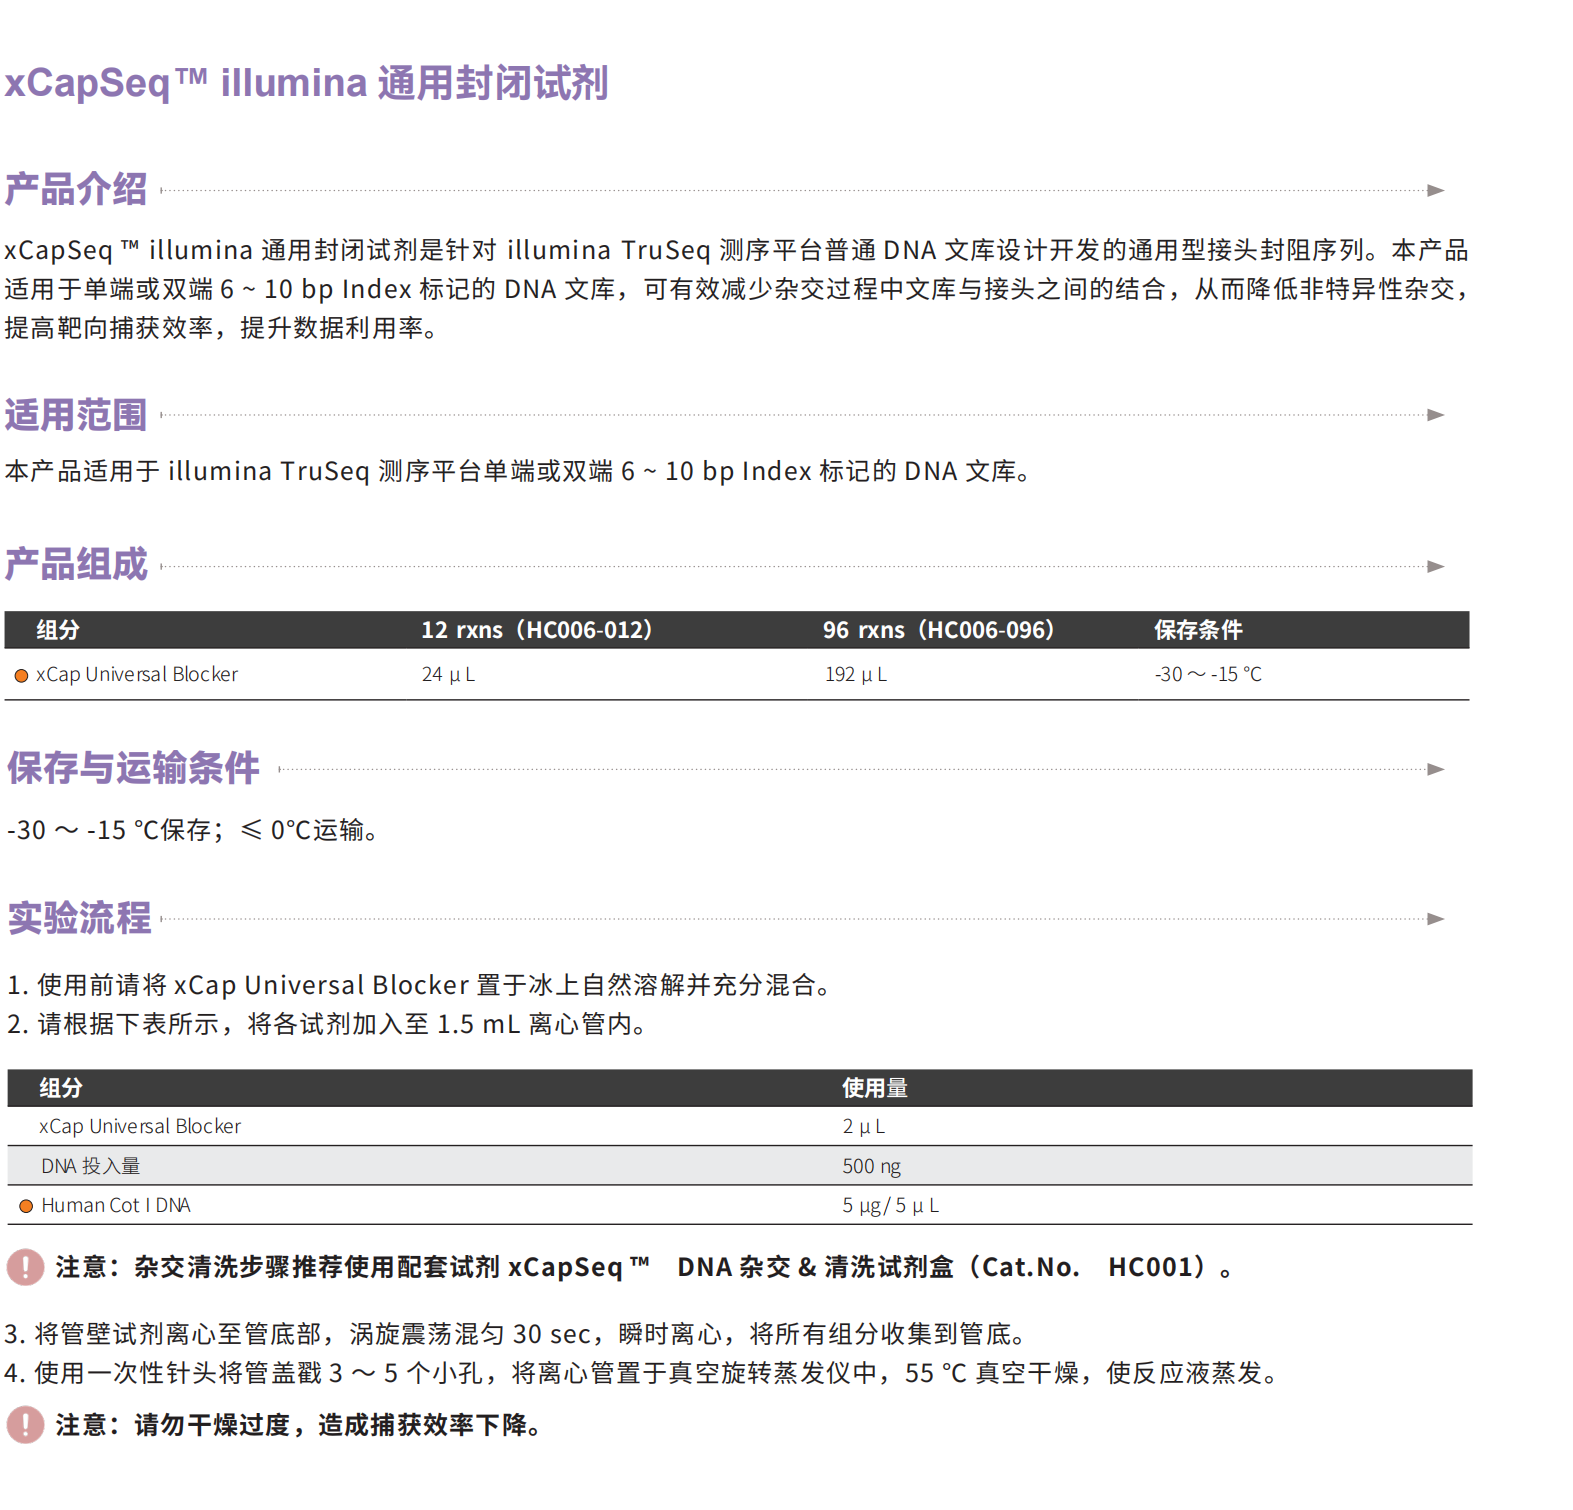1573x1510 pixels.
Task: Click storage text '-30 ~ -15 °C保存；≤ 0°C运输。'
Action: (x=194, y=830)
